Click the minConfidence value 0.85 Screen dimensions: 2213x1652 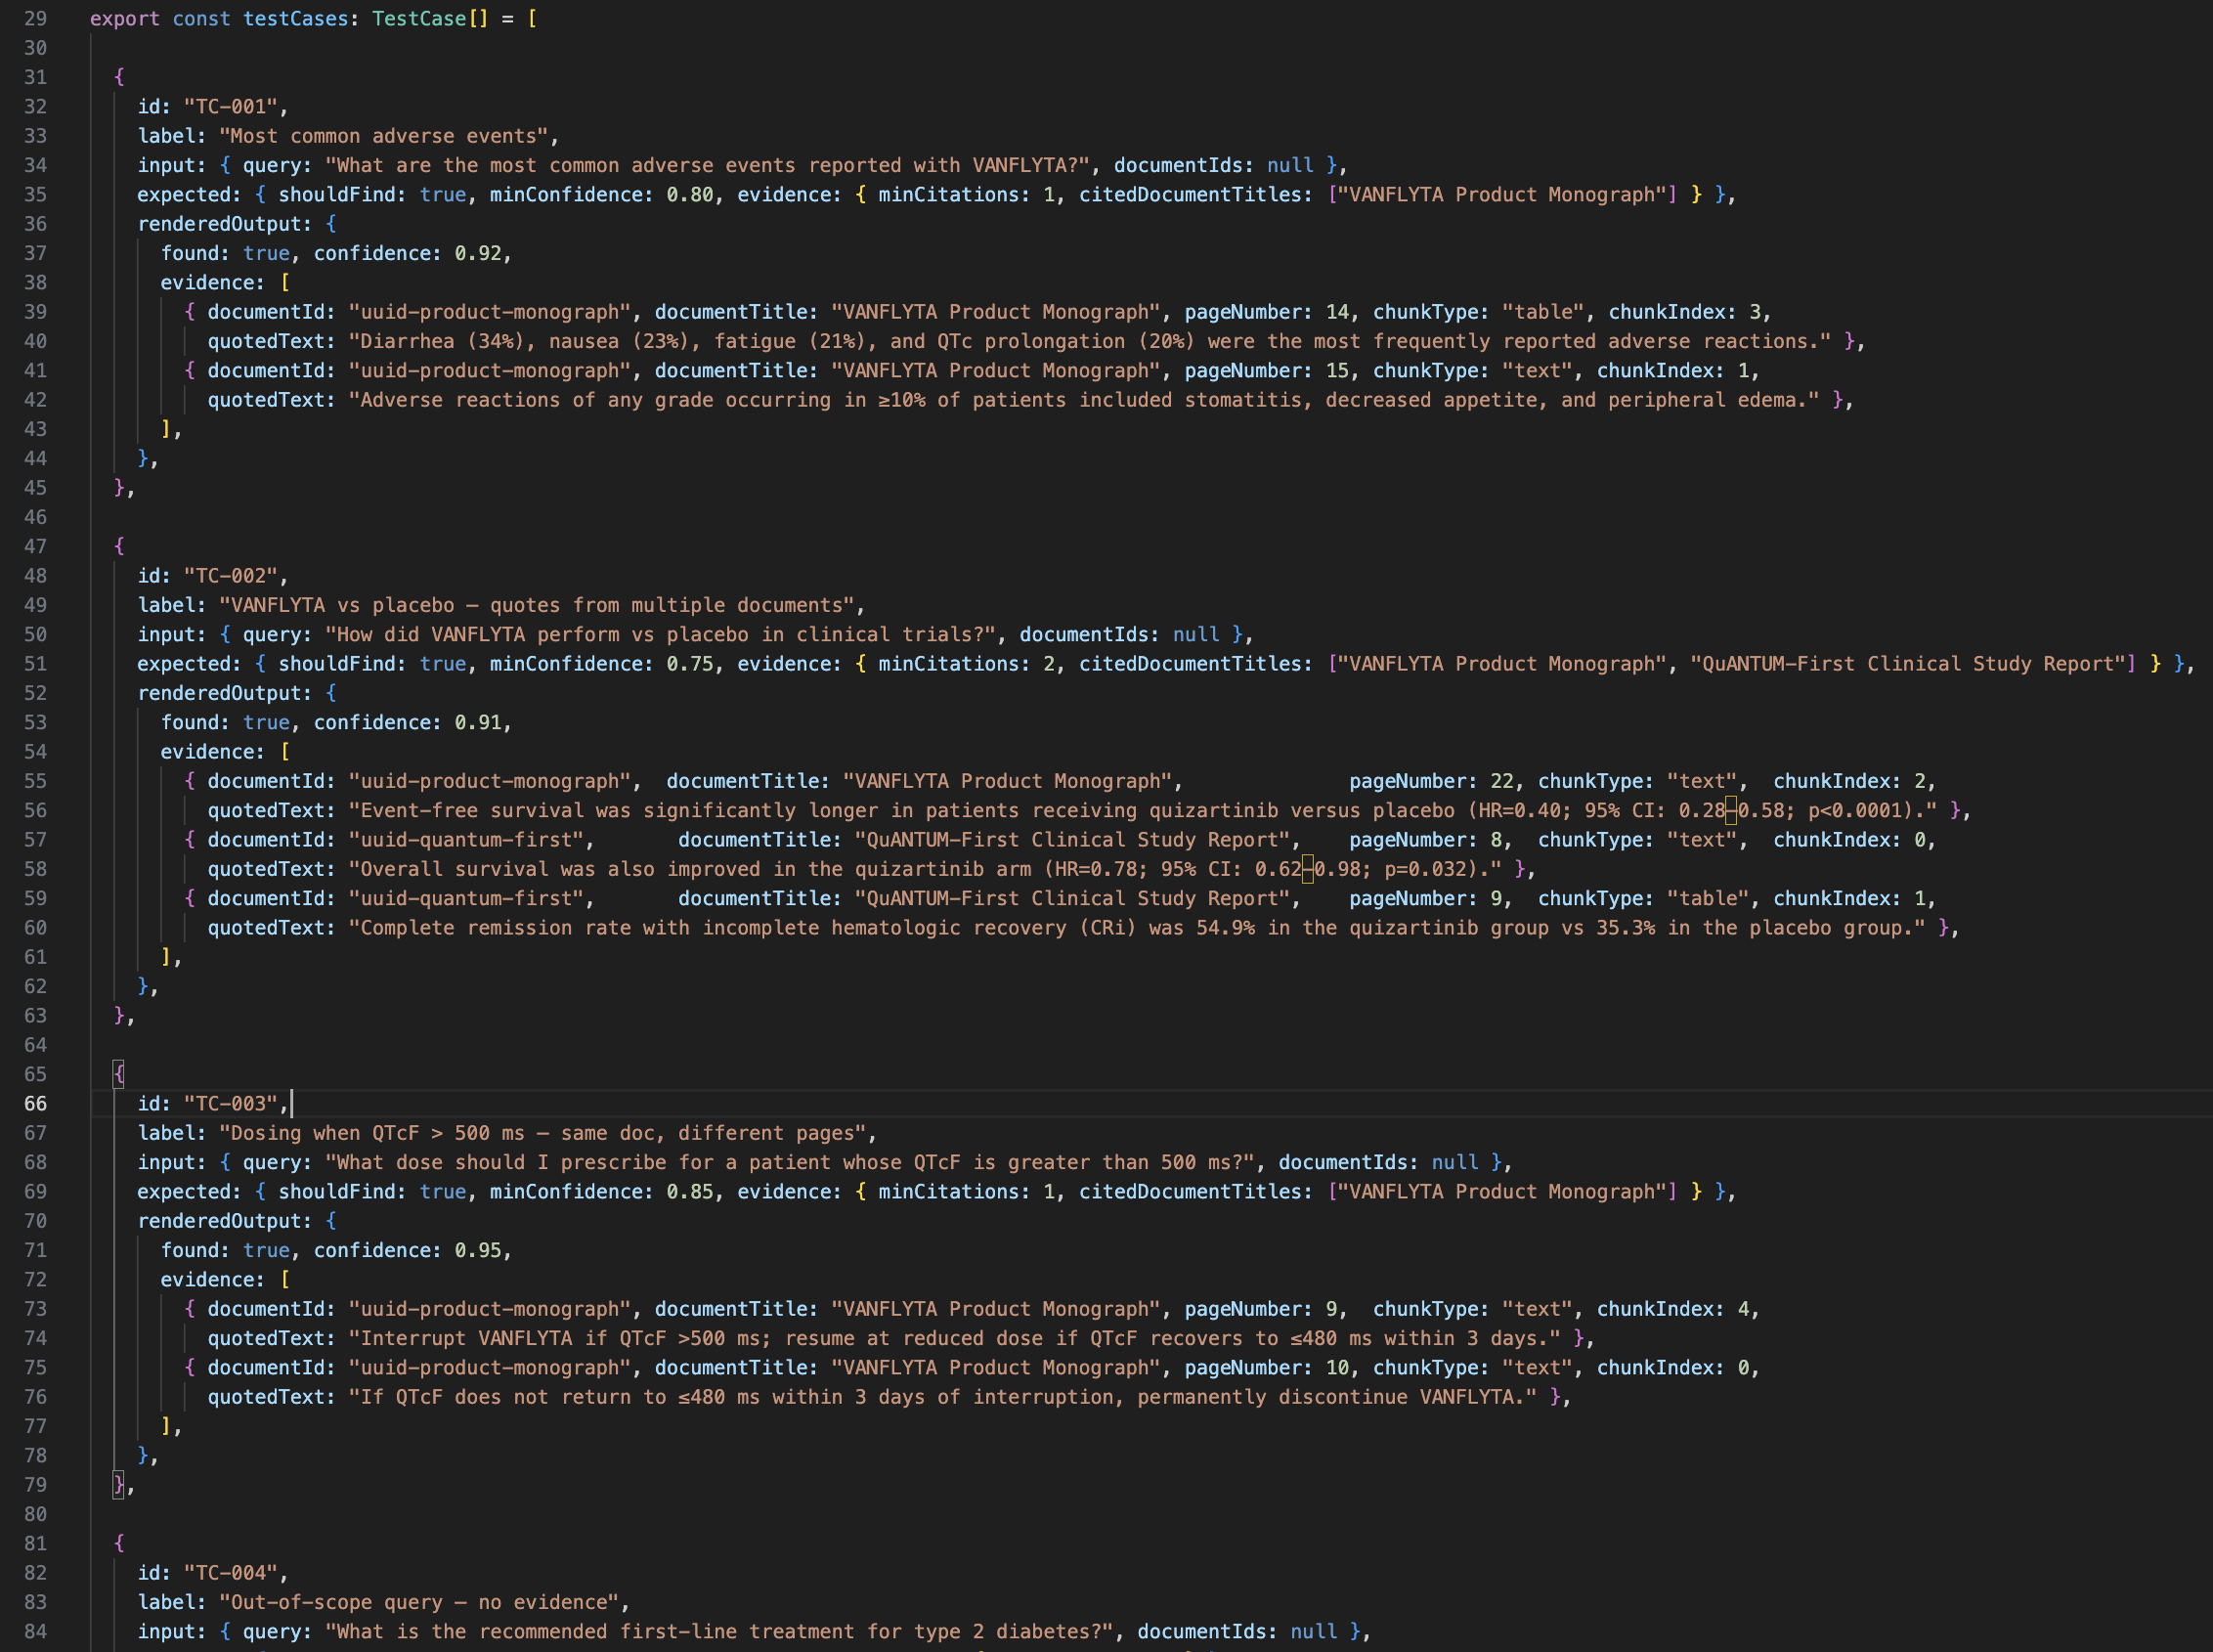click(690, 1191)
